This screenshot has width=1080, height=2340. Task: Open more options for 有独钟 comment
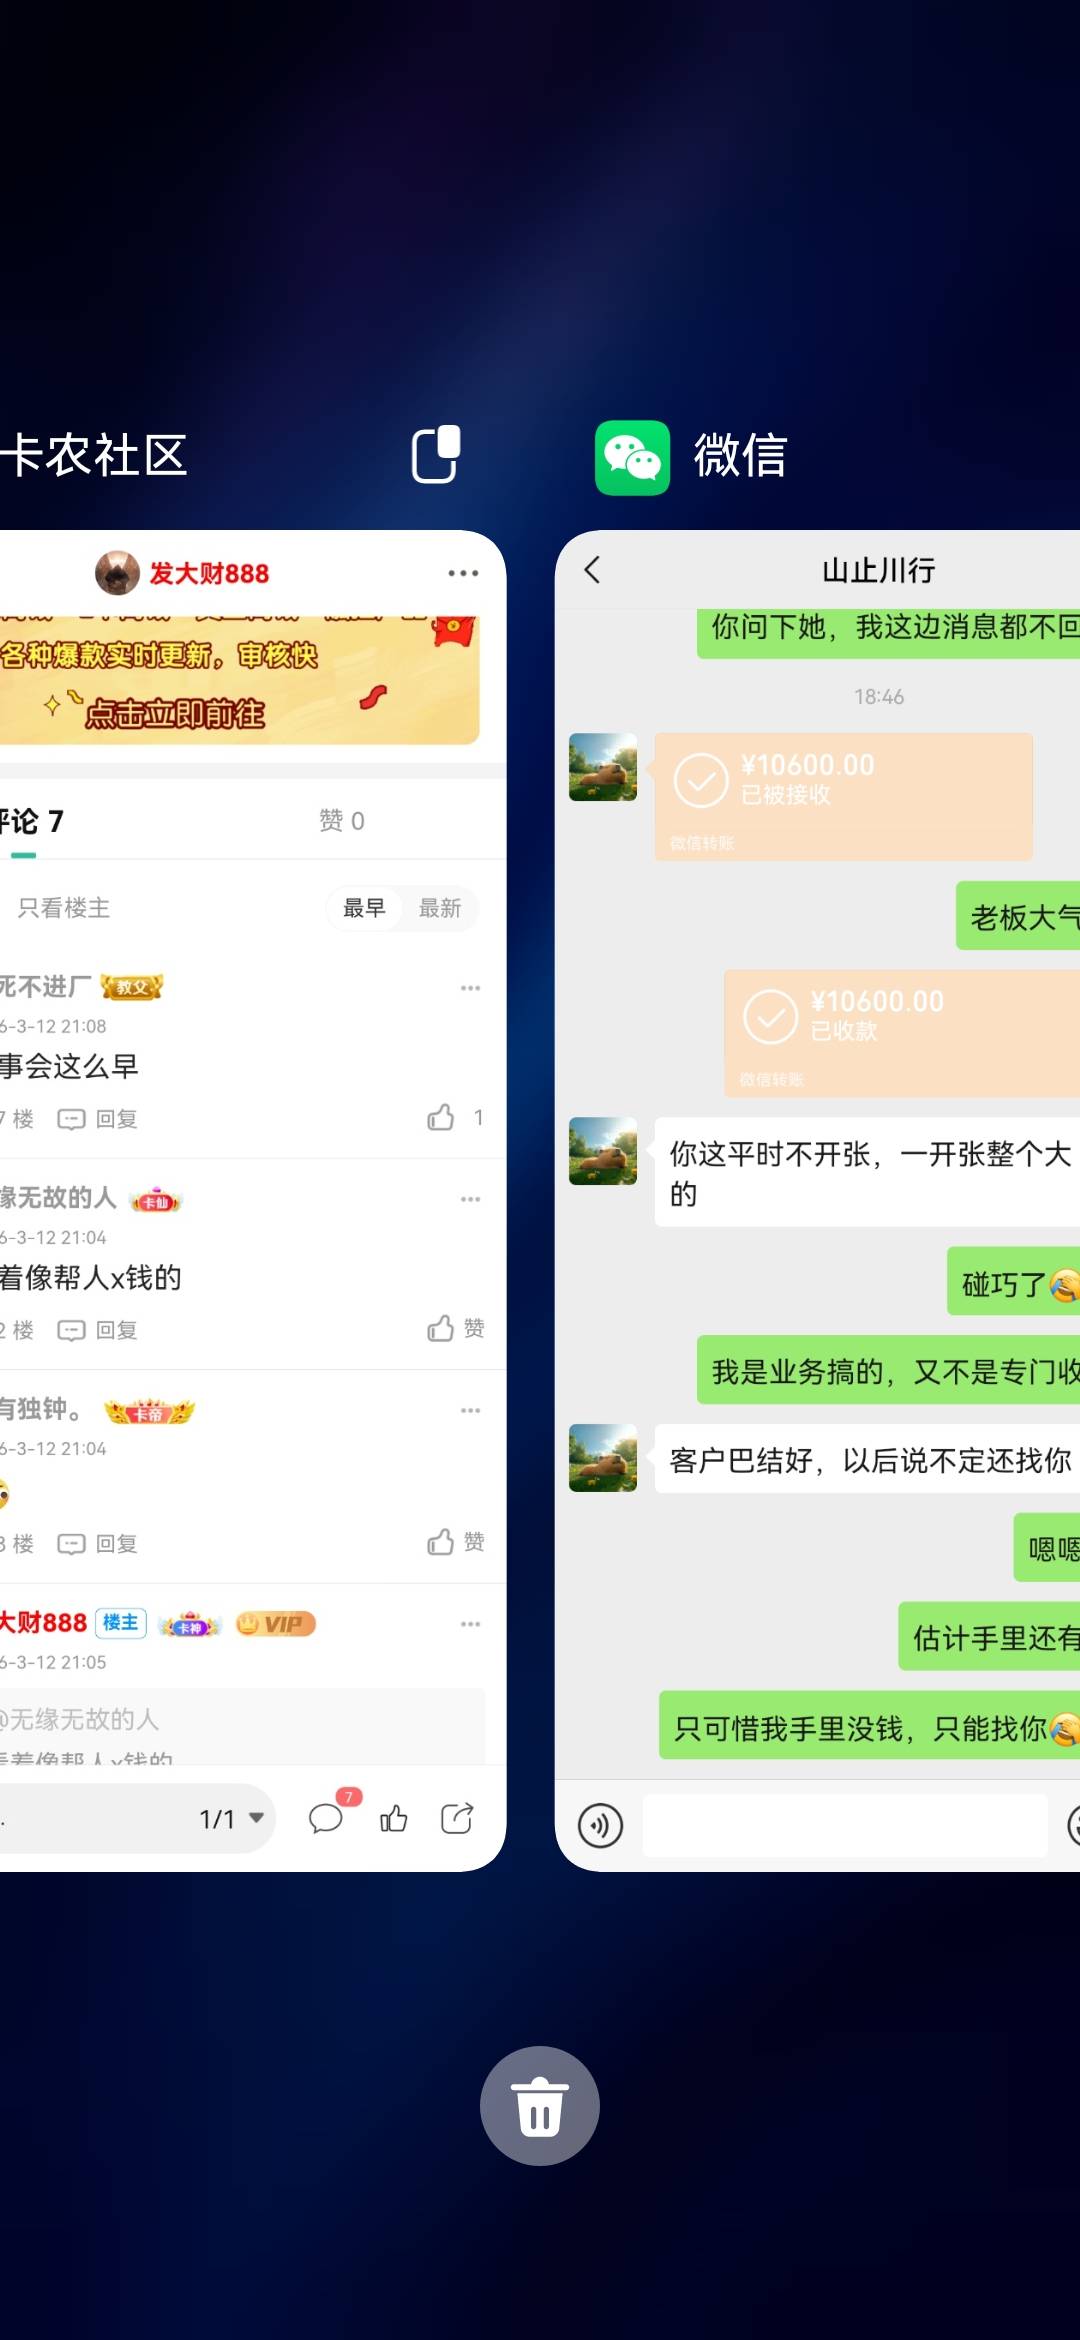pyautogui.click(x=471, y=1410)
